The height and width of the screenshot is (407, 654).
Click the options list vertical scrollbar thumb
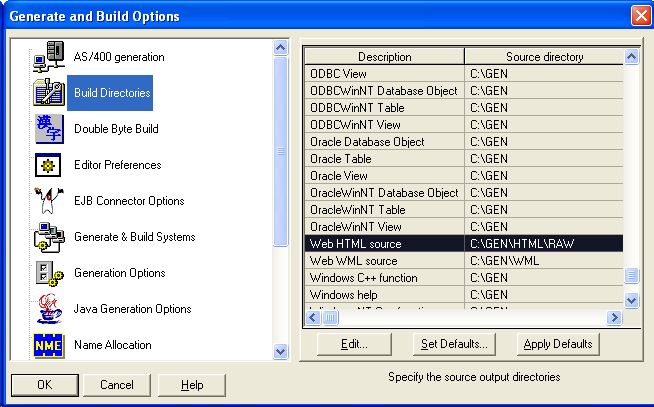click(x=280, y=151)
